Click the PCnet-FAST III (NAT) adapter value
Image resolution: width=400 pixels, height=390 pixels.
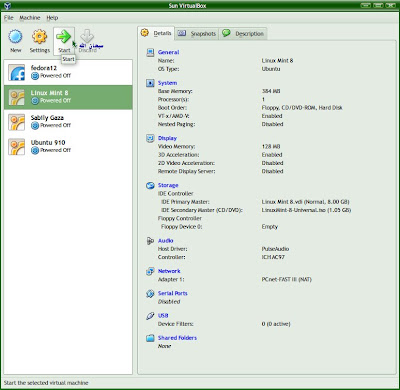click(x=287, y=280)
